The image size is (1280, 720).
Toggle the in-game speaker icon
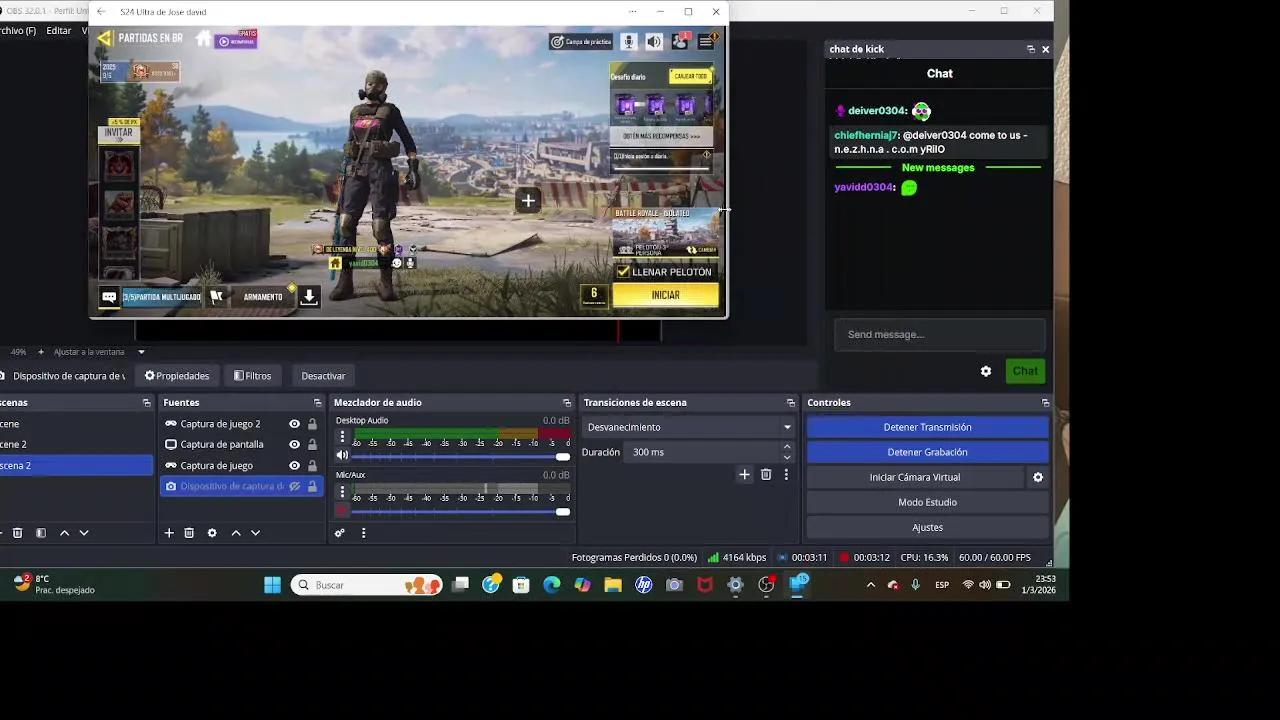tap(654, 41)
